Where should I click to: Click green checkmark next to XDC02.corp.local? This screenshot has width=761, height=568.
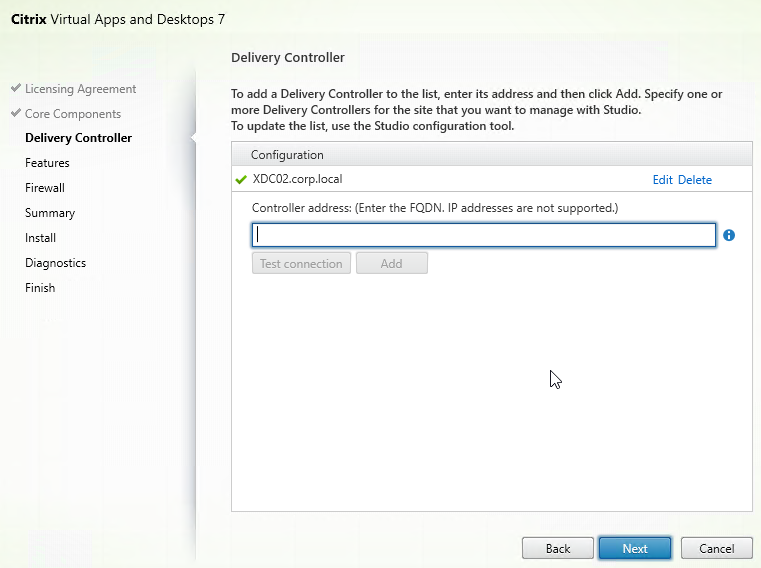(x=241, y=180)
